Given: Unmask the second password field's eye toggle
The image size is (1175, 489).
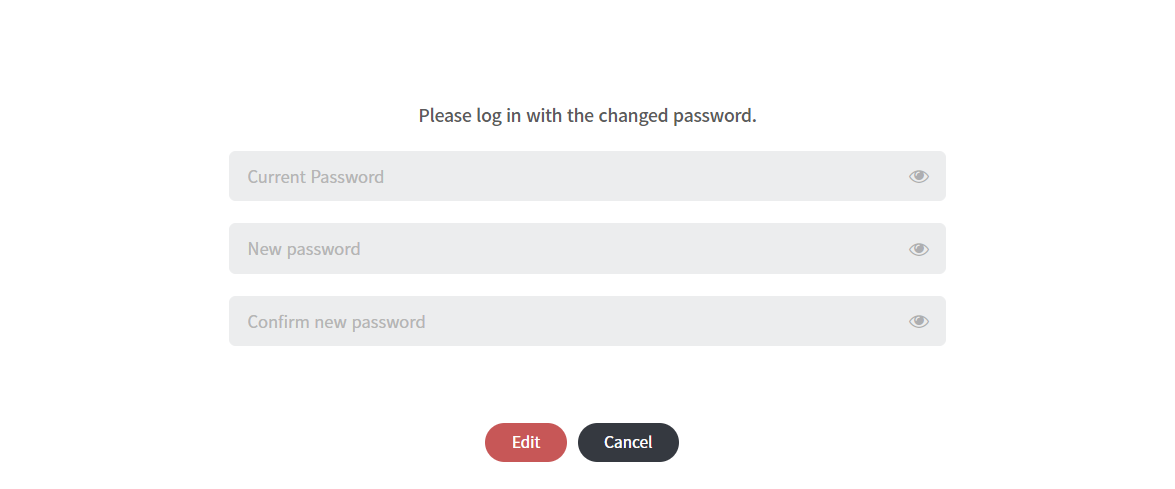Looking at the screenshot, I should click(918, 249).
